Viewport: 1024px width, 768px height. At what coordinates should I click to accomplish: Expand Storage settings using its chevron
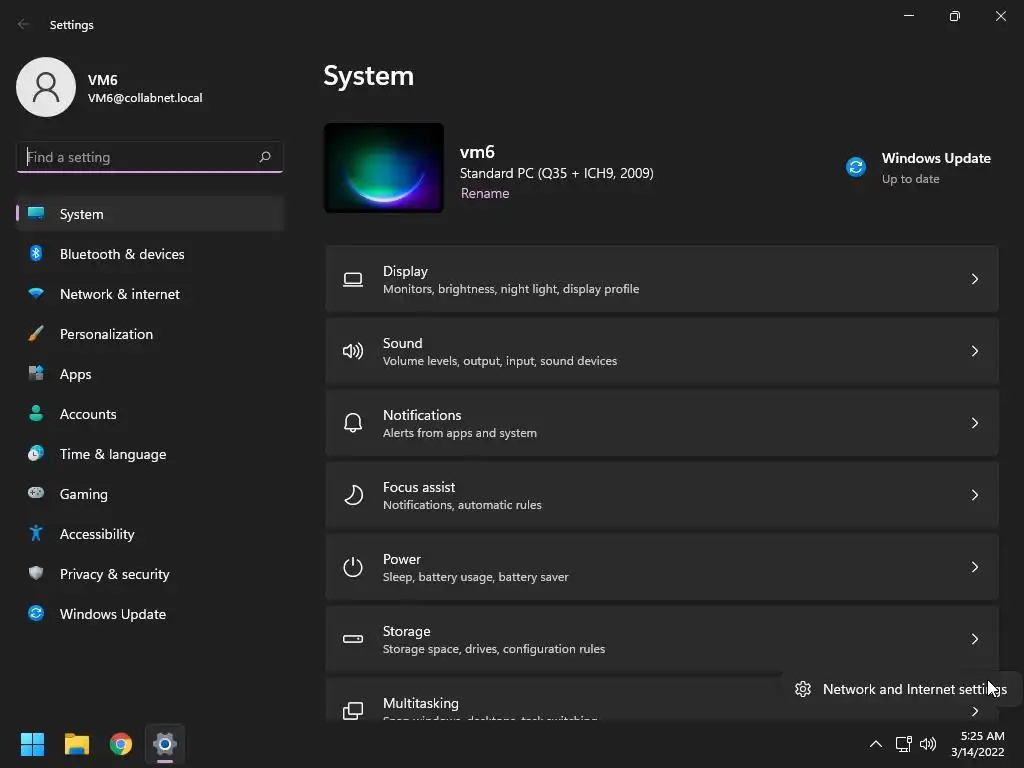click(x=975, y=639)
